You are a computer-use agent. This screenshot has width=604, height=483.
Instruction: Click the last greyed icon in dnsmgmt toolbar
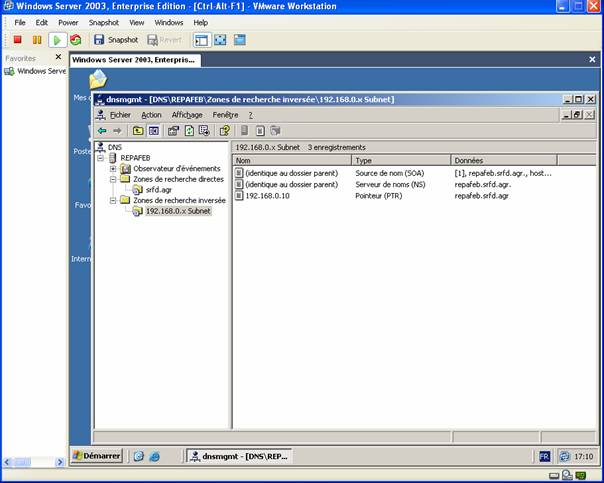pos(275,131)
